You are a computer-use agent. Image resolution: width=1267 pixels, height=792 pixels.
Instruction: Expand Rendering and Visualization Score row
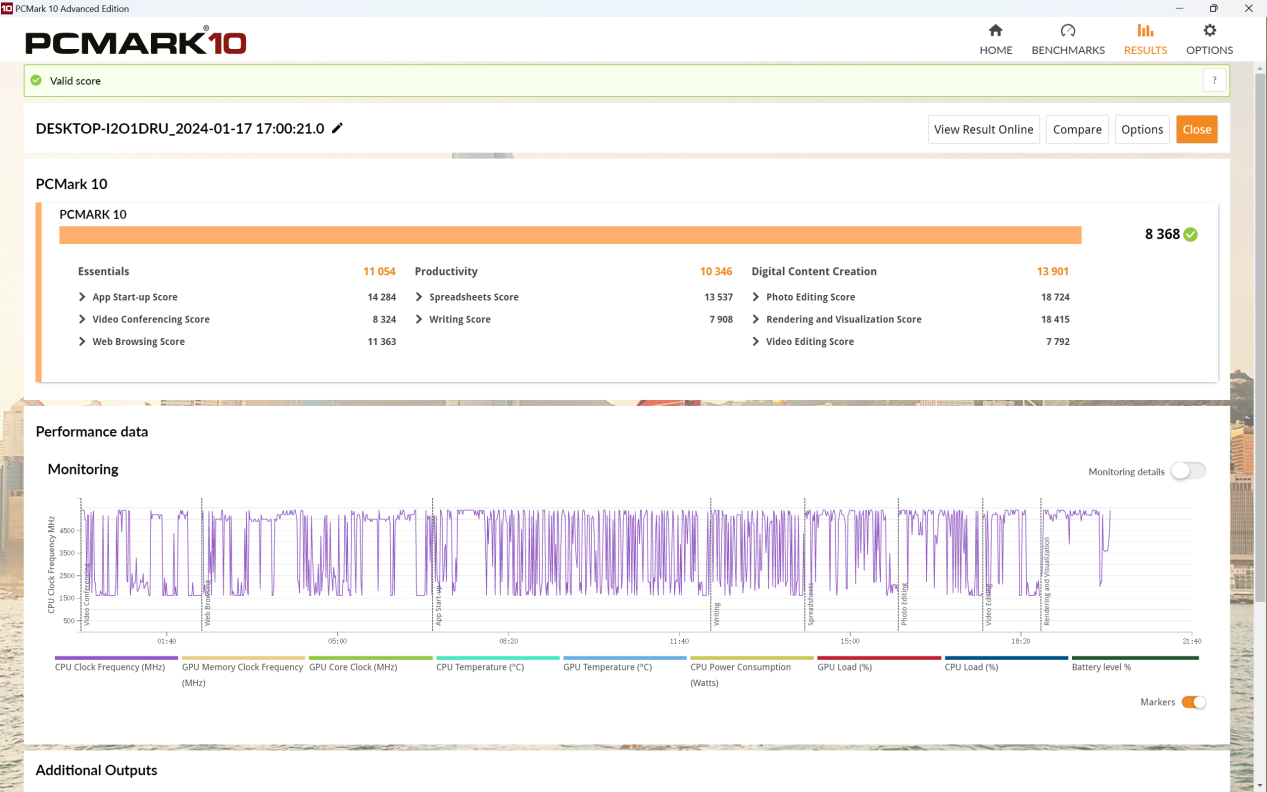click(x=756, y=319)
